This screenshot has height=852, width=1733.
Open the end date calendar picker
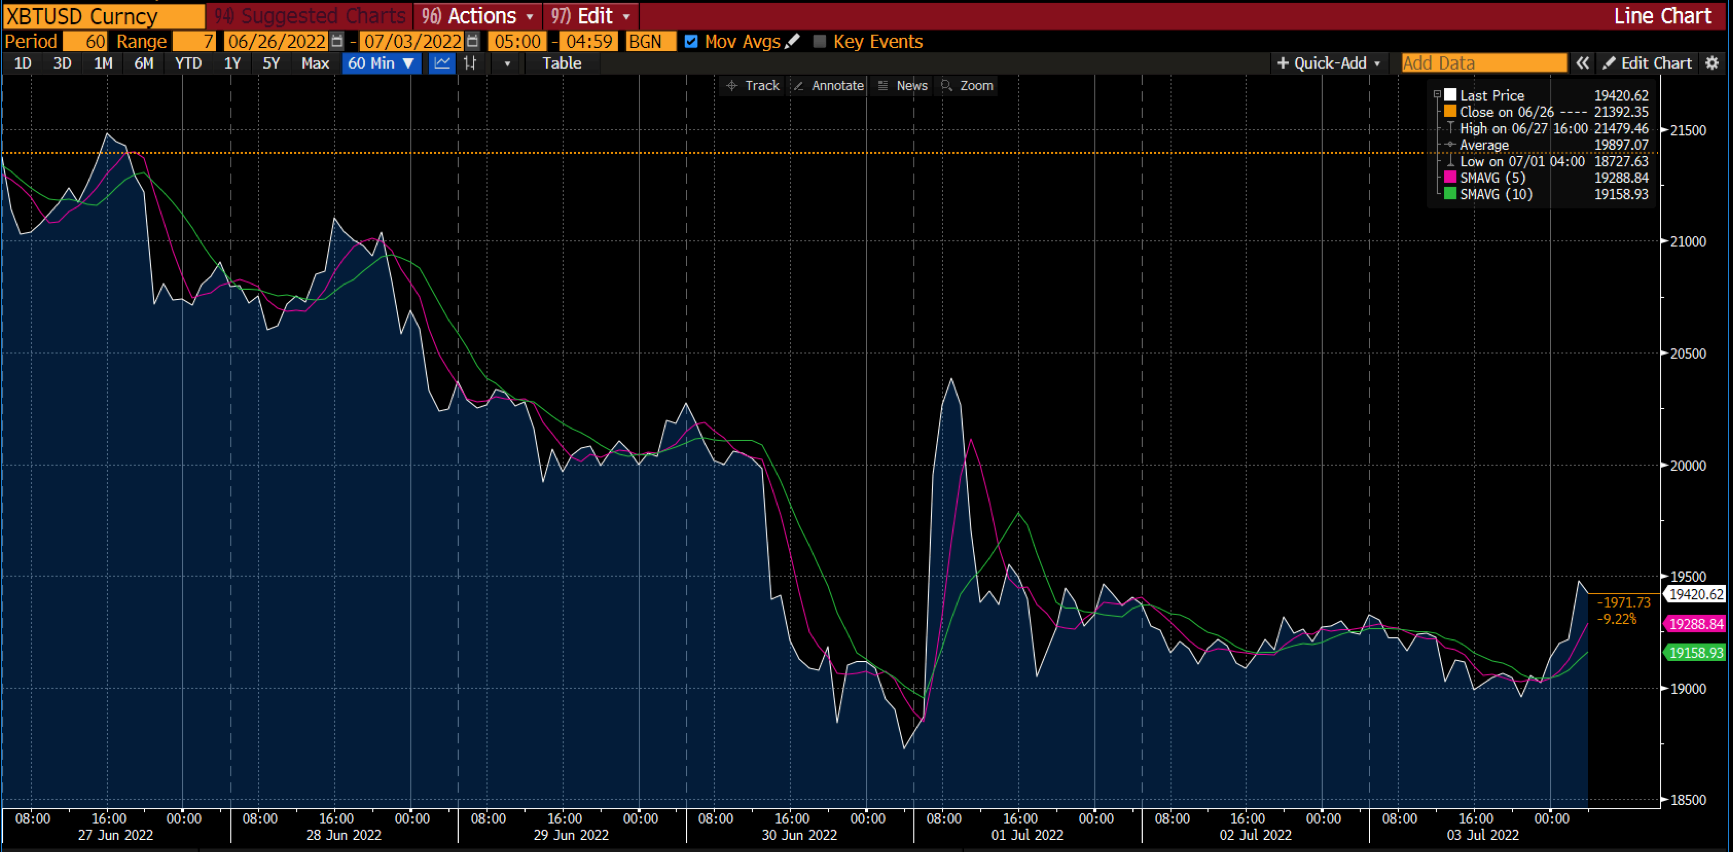[x=473, y=41]
